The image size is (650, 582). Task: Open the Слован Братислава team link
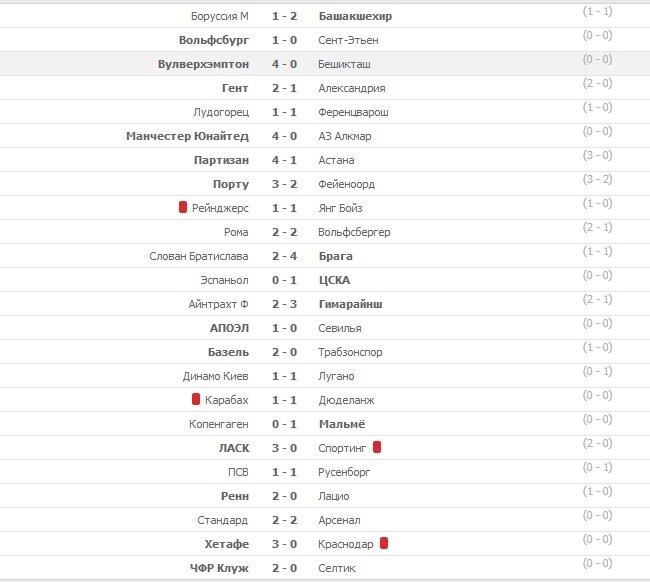[x=199, y=256]
